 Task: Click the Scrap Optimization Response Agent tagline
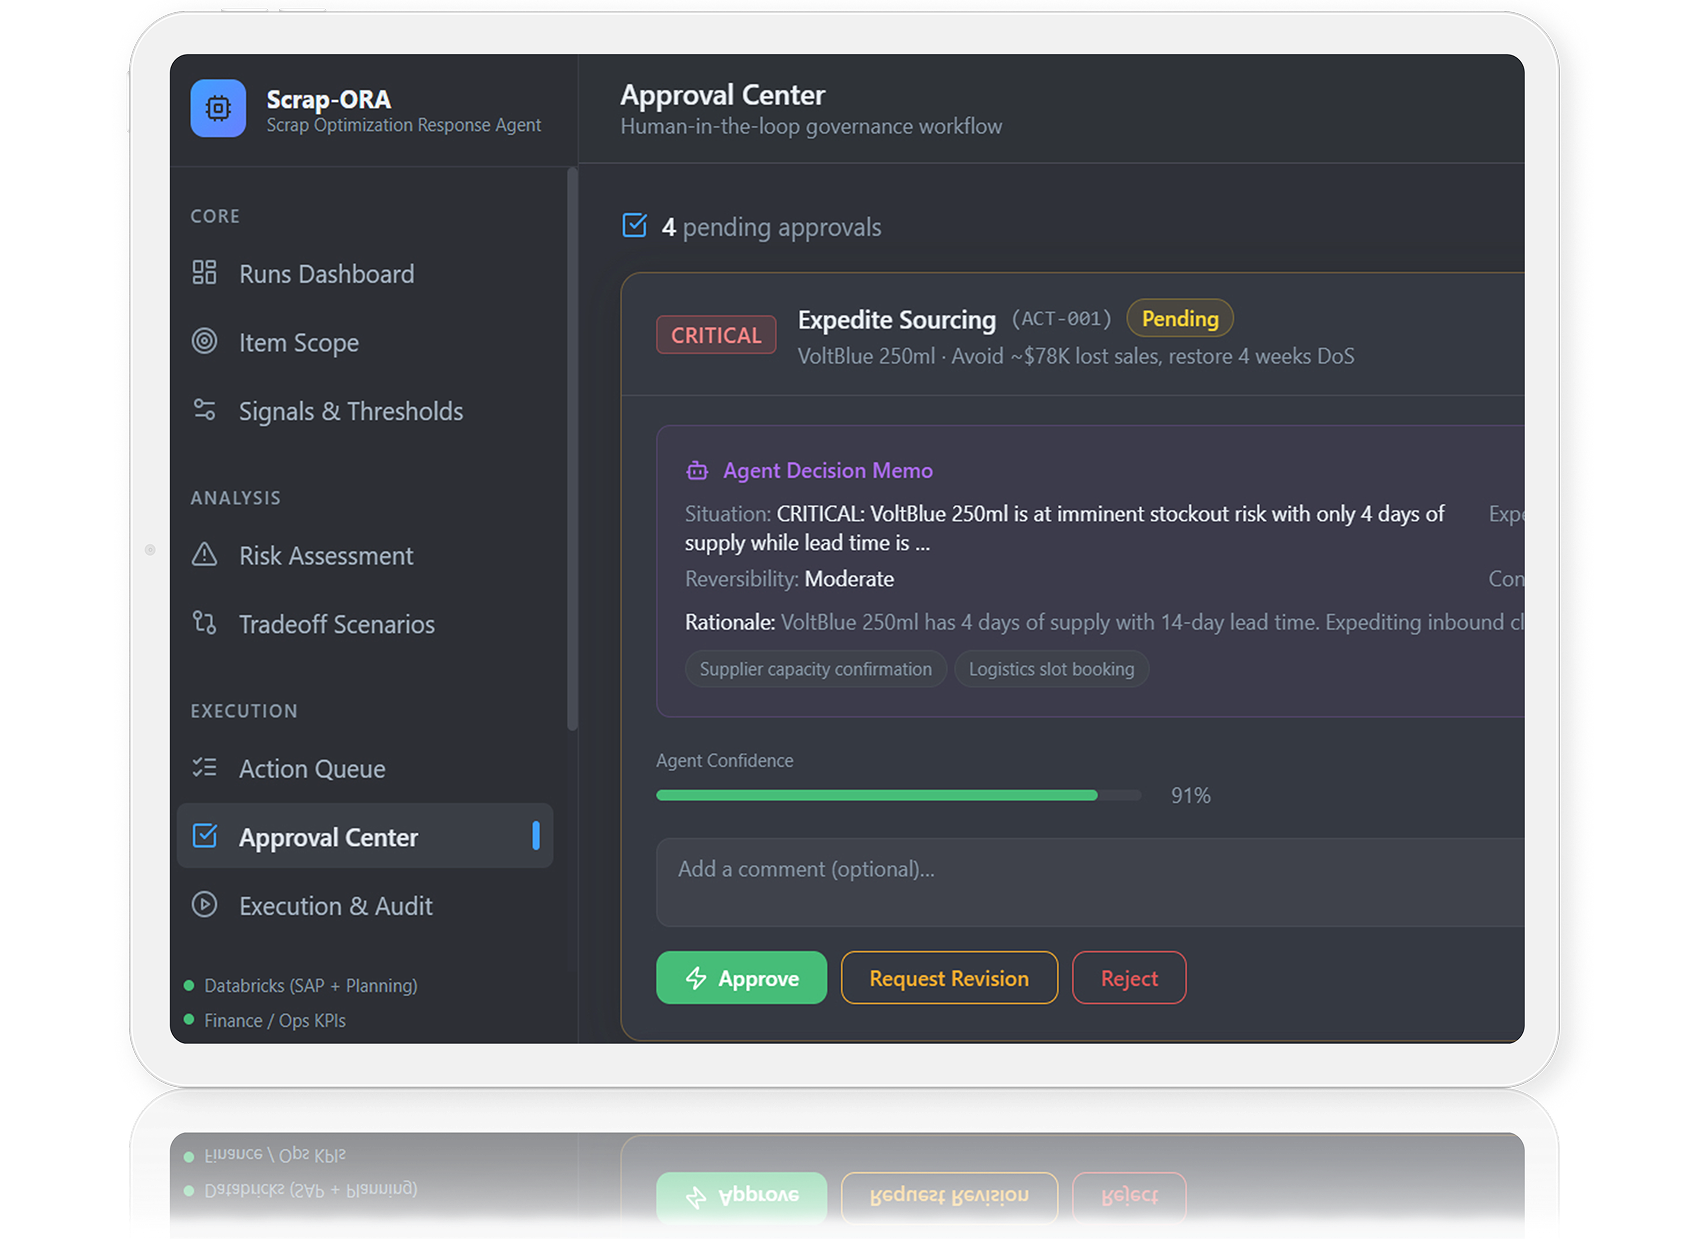coord(403,125)
